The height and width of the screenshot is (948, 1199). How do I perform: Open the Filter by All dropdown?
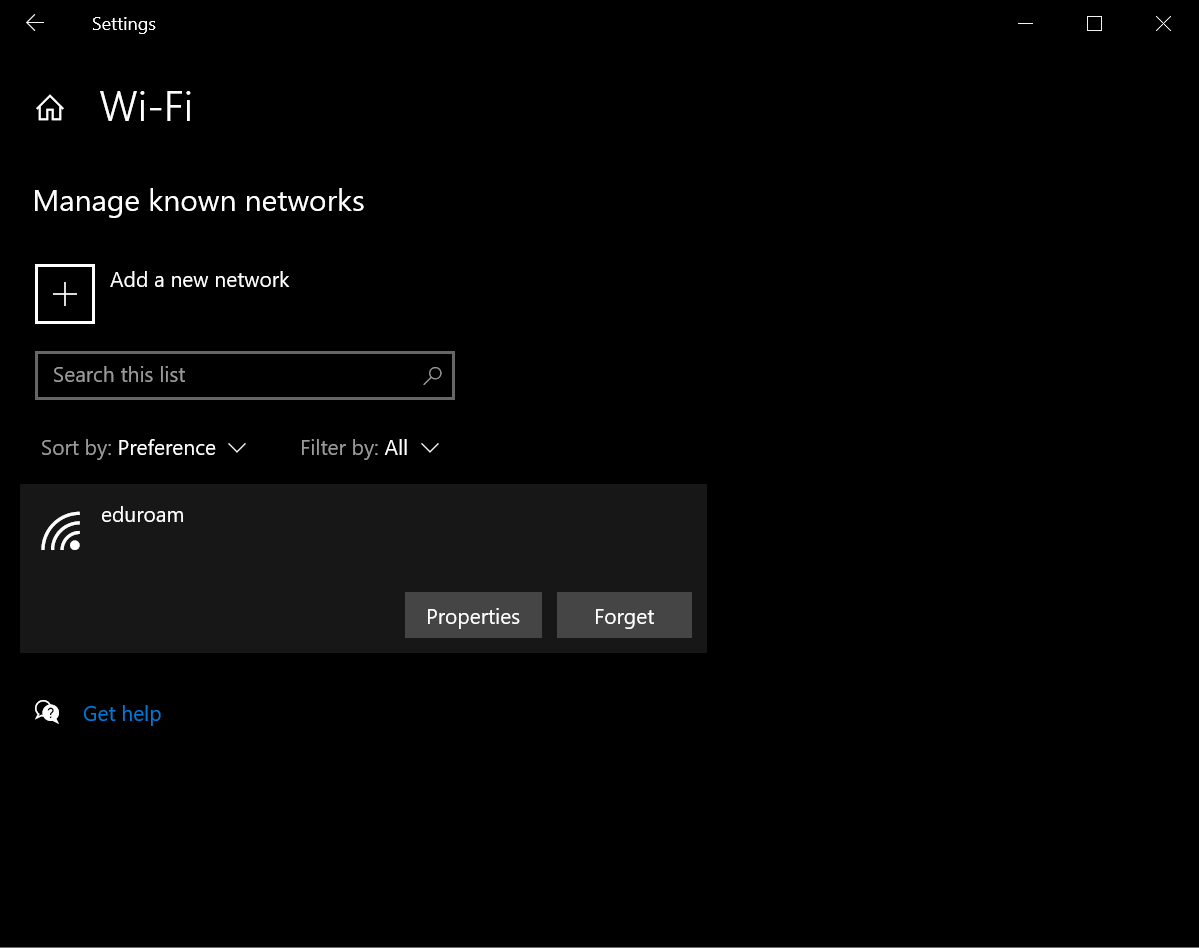[370, 448]
